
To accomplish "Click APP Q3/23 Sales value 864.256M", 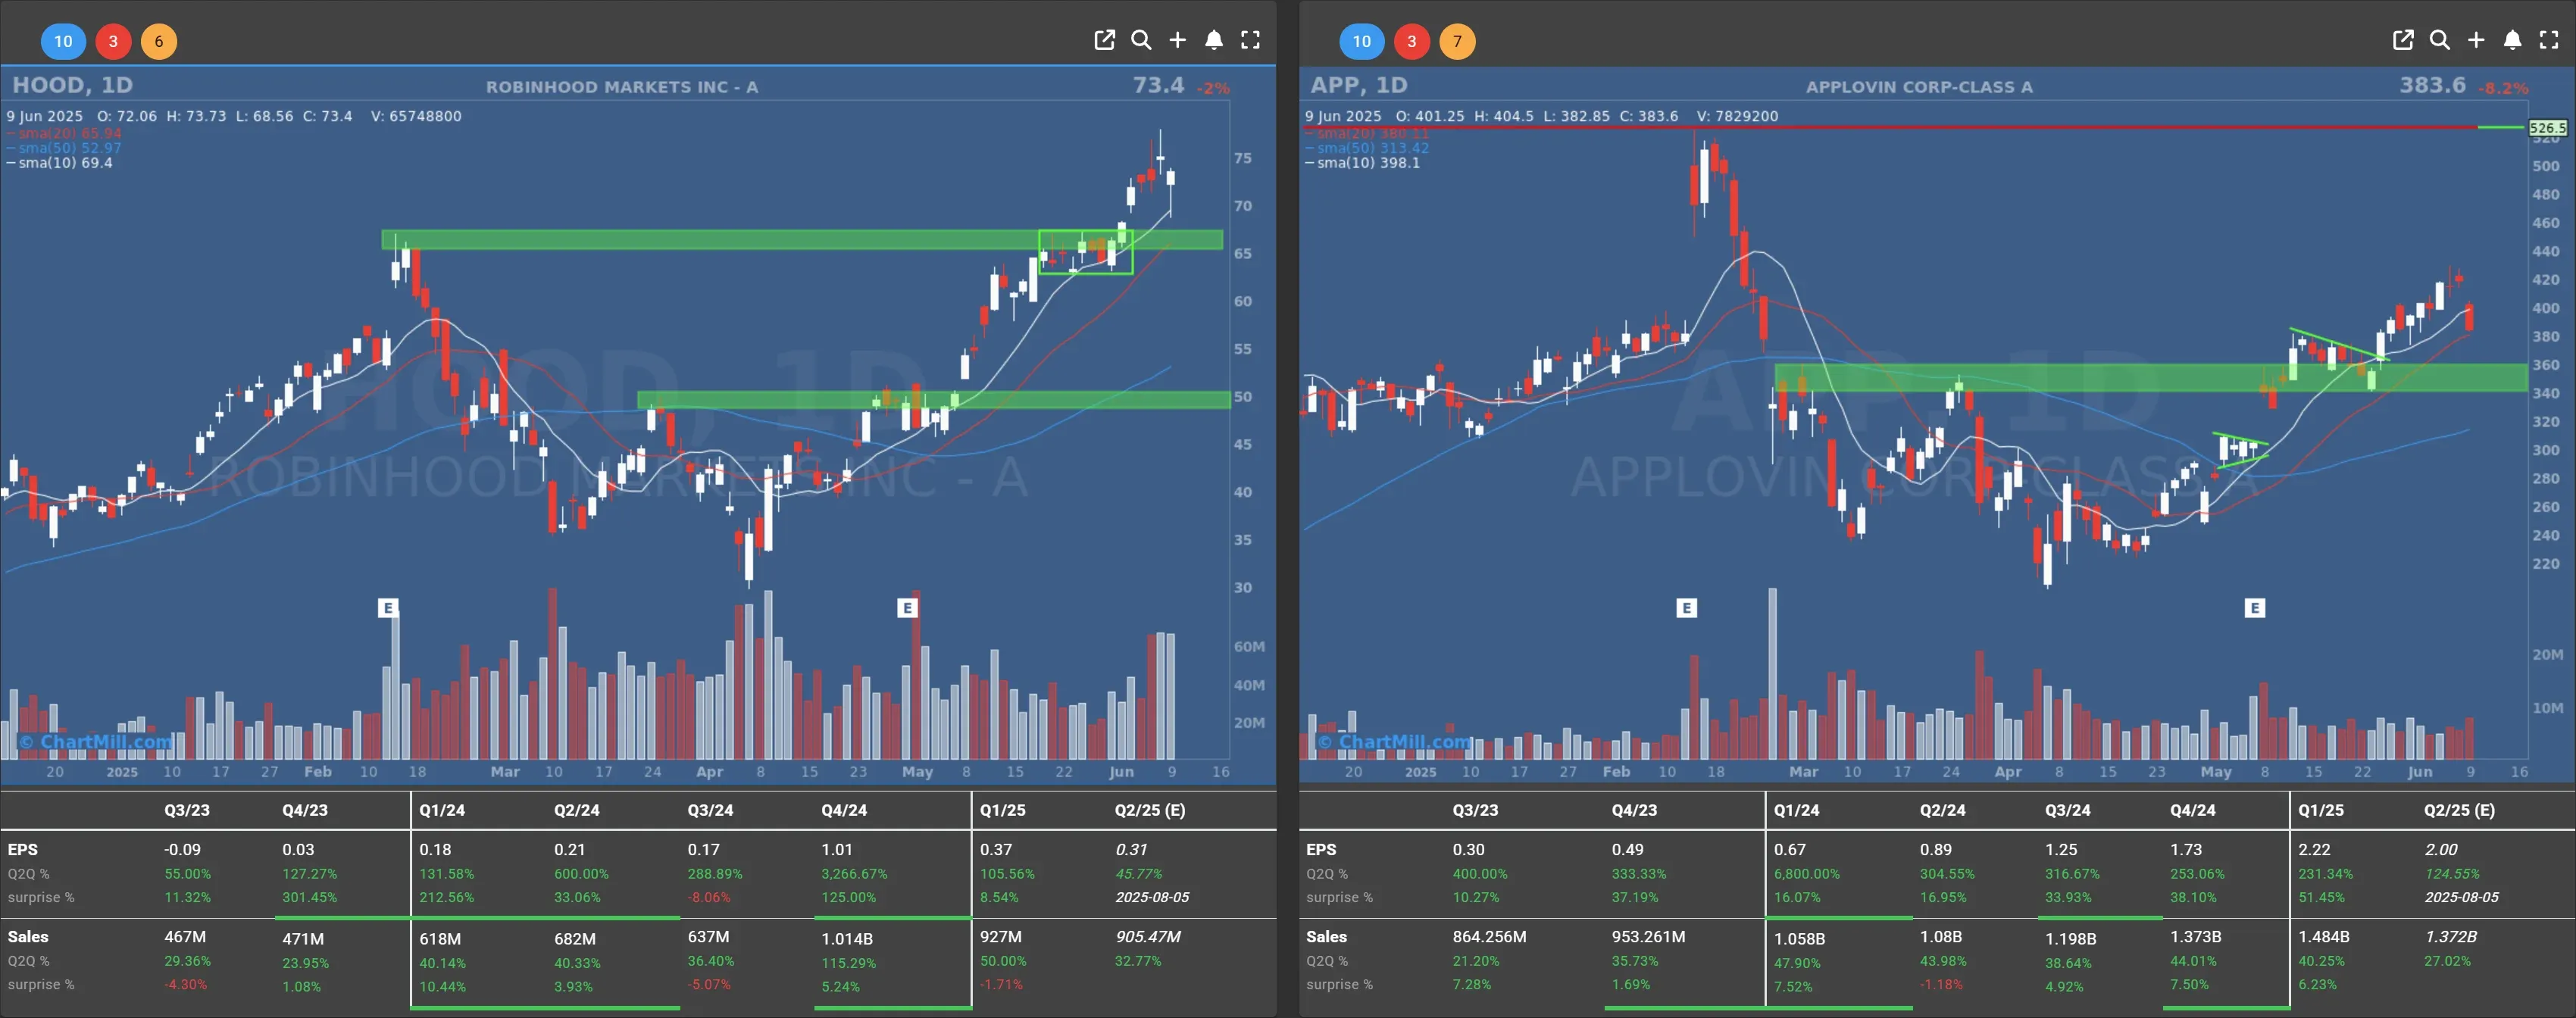I will click(x=1489, y=937).
